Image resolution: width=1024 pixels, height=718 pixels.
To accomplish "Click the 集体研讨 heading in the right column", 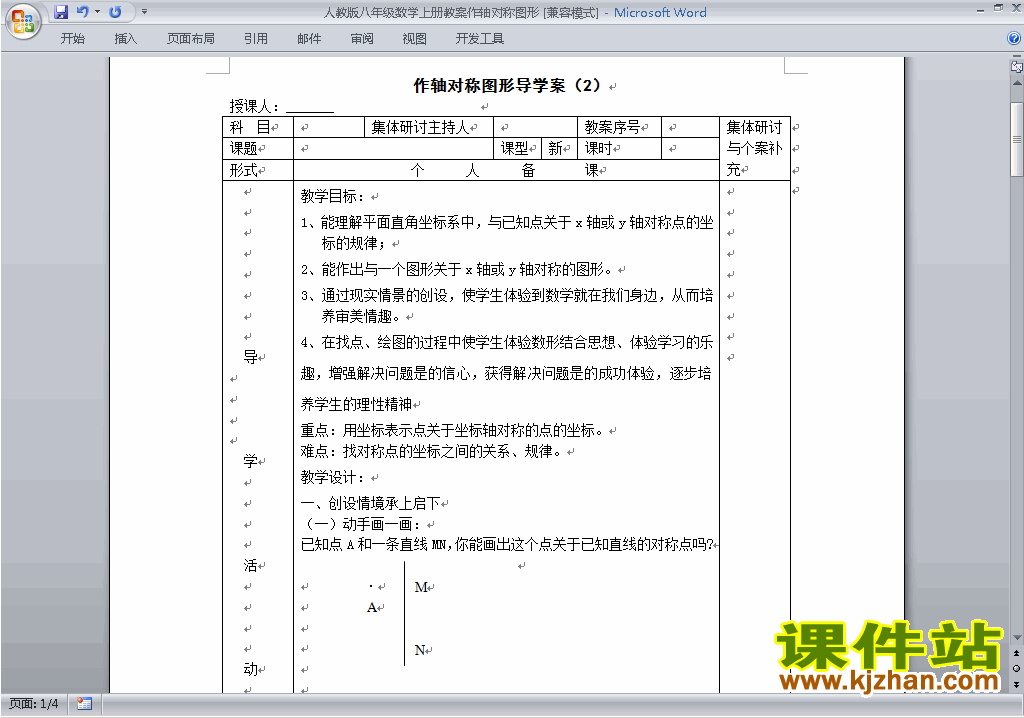I will point(754,127).
